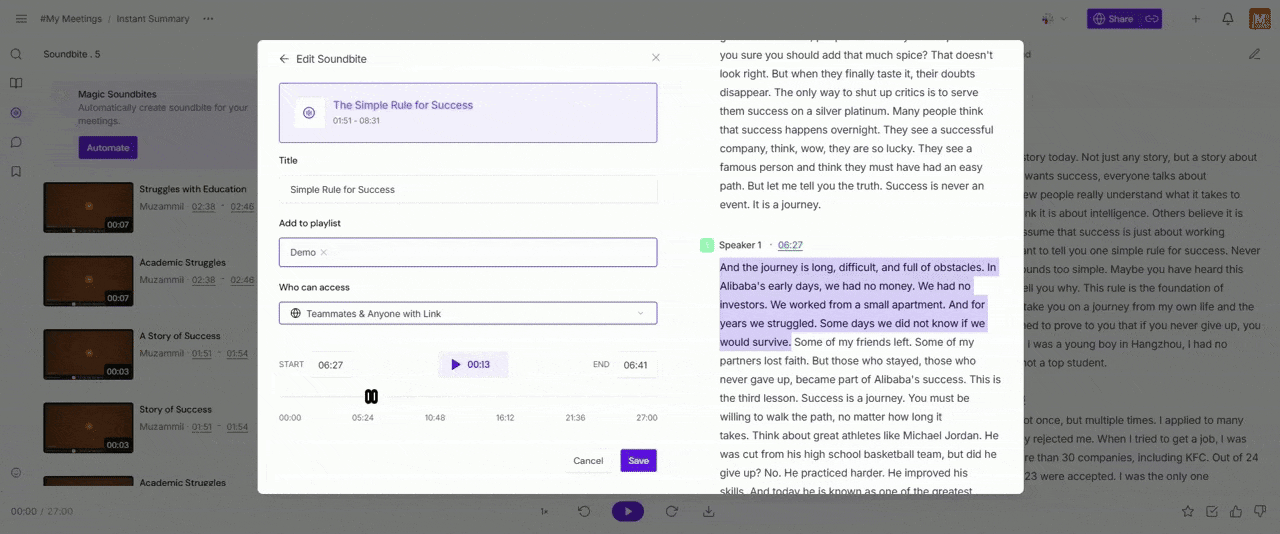This screenshot has width=1280, height=534.
Task: Click the 01:51 timestamp of A Story of Success
Action: tap(201, 354)
